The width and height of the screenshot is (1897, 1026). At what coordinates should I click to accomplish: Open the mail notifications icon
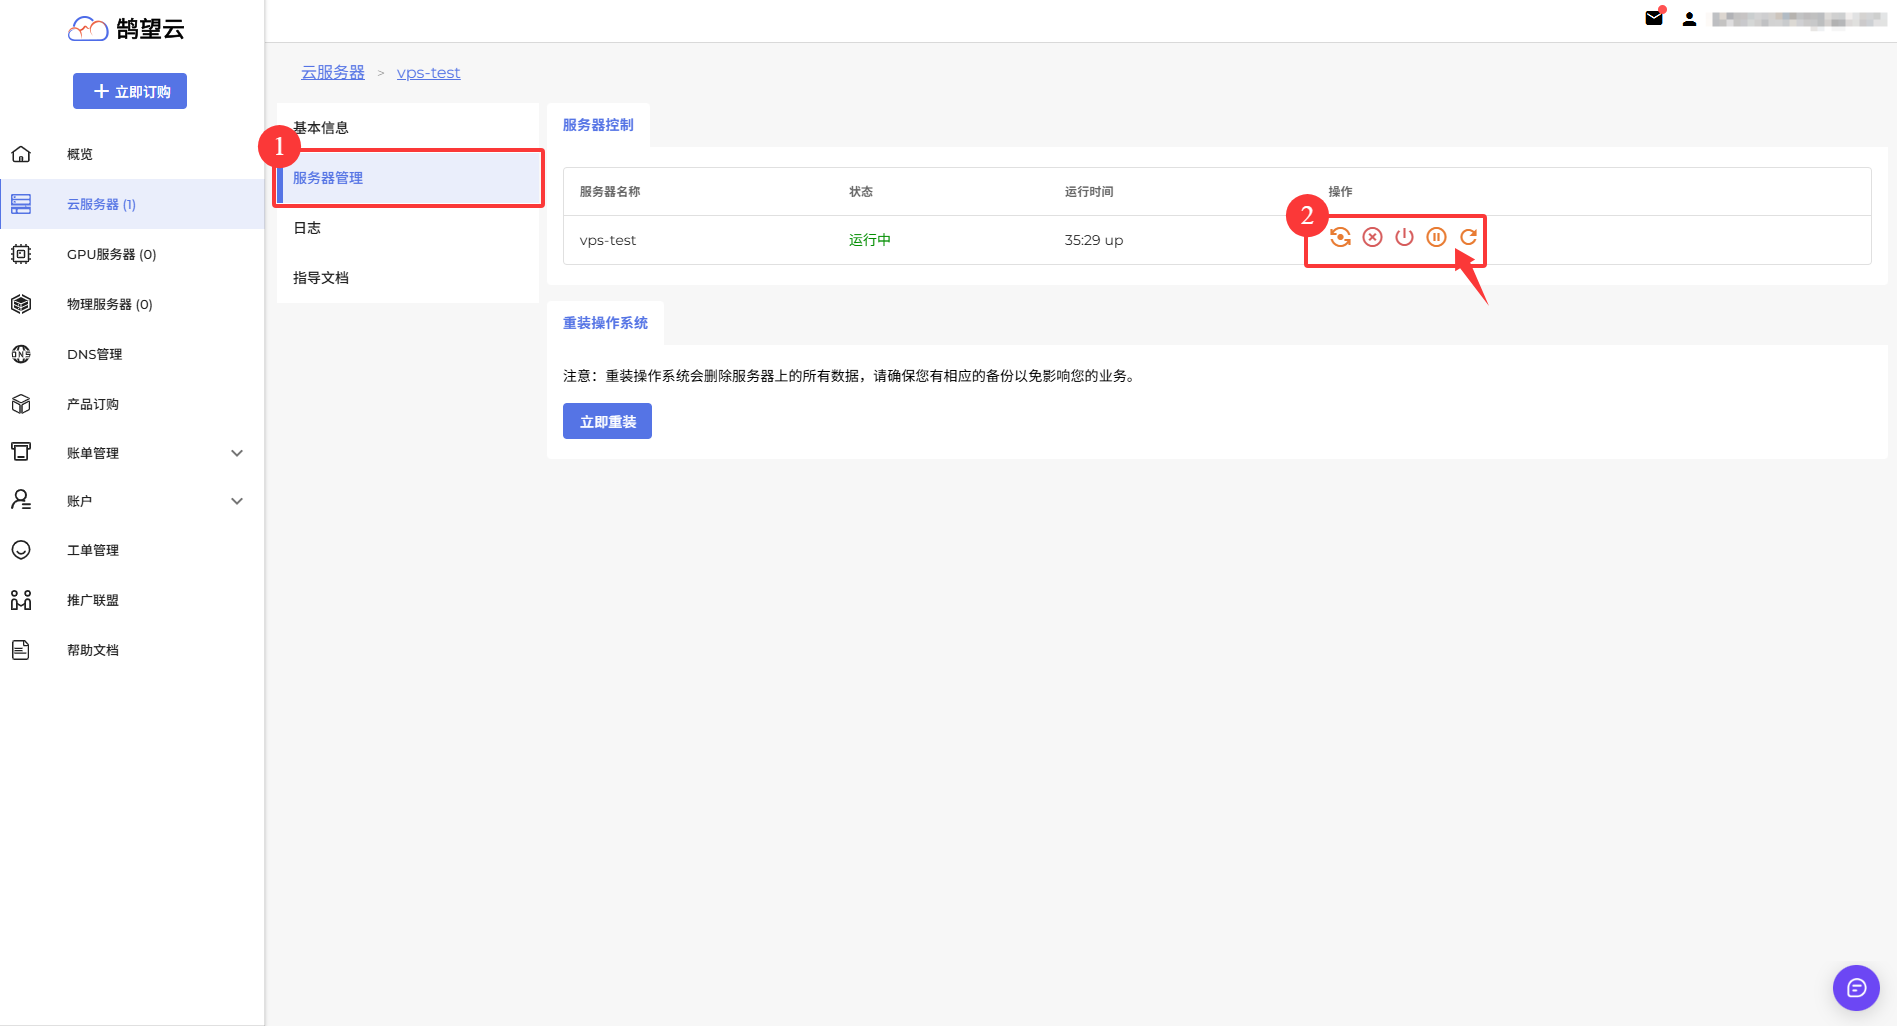(1654, 18)
